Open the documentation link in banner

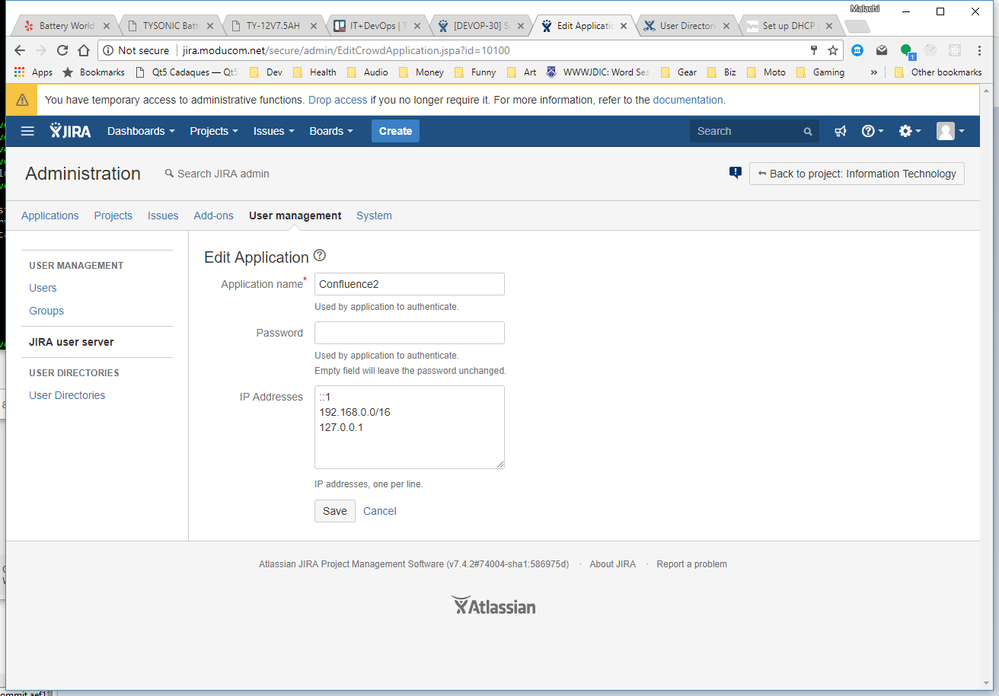pyautogui.click(x=688, y=100)
